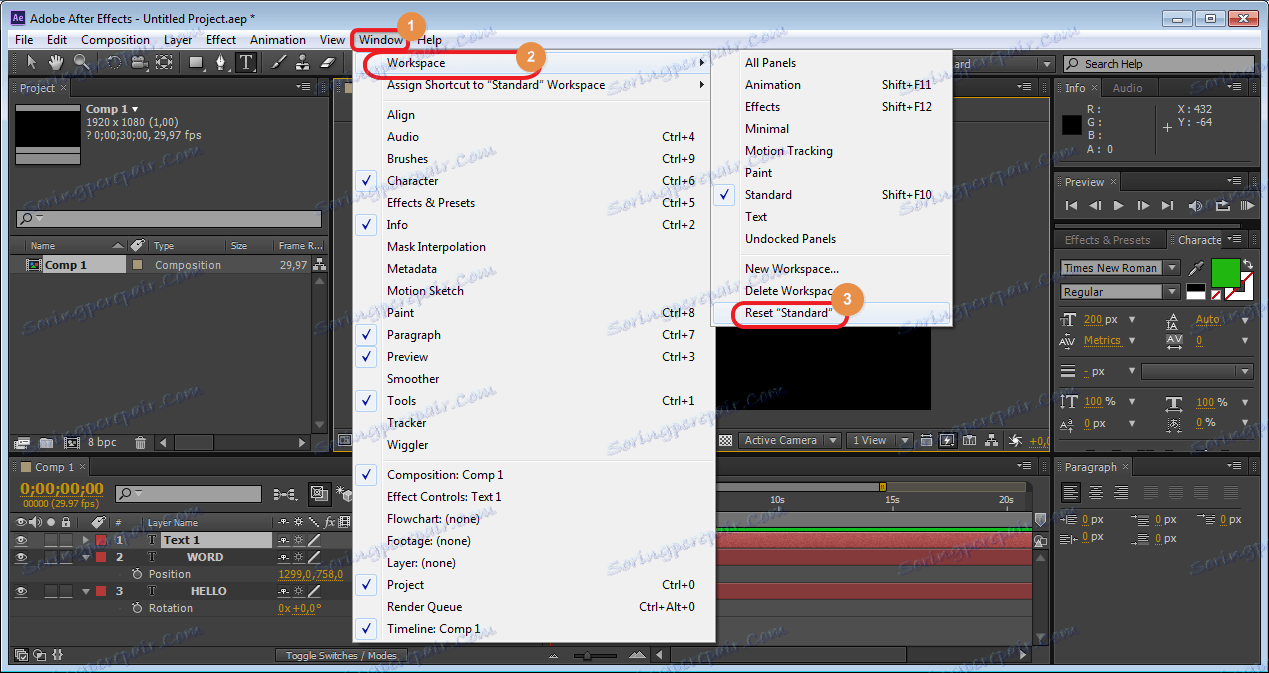The width and height of the screenshot is (1269, 673).
Task: Choose New Workspace... entry
Action: click(x=831, y=269)
